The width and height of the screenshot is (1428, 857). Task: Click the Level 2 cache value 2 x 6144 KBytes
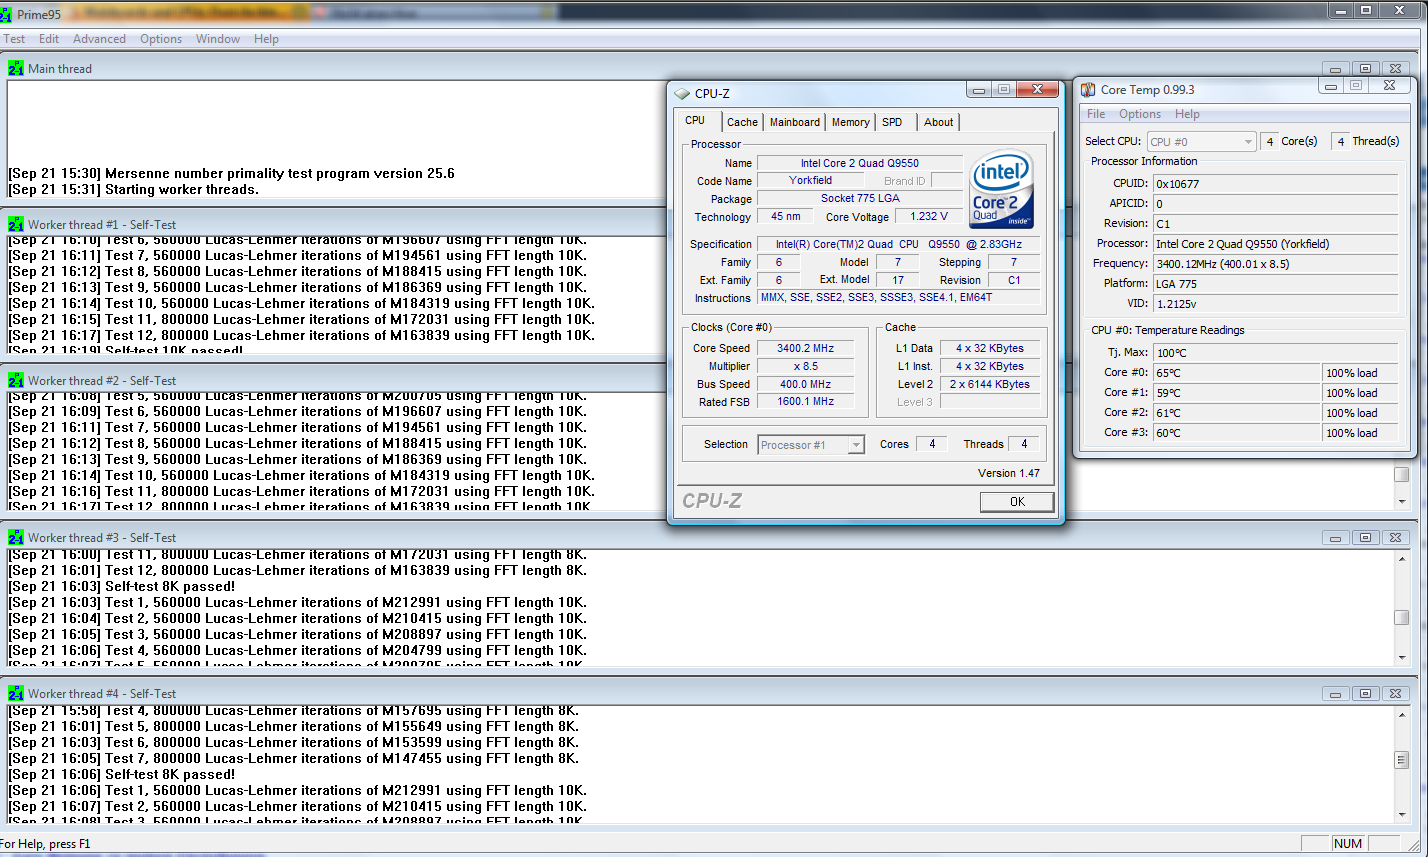point(990,384)
